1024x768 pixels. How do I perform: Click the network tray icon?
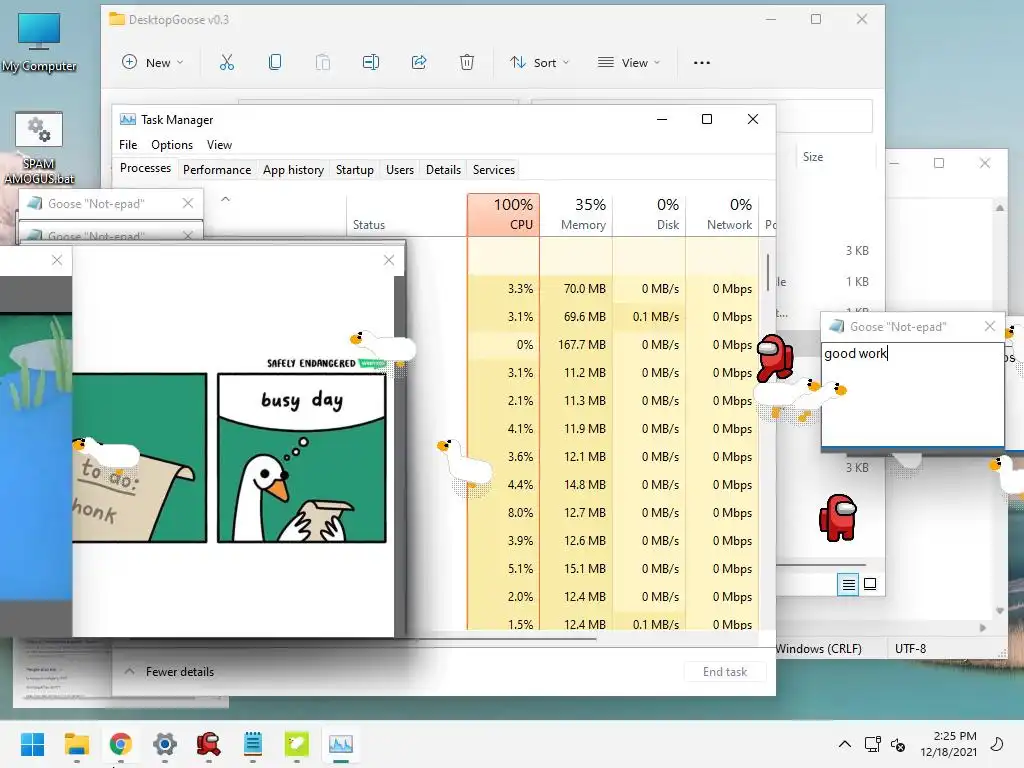click(x=872, y=744)
